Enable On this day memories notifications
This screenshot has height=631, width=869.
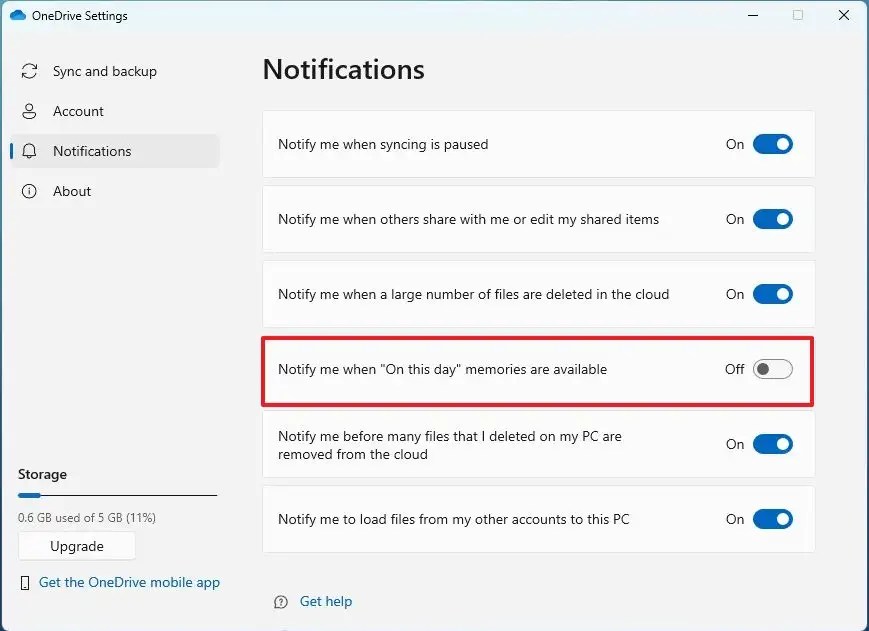tap(772, 369)
